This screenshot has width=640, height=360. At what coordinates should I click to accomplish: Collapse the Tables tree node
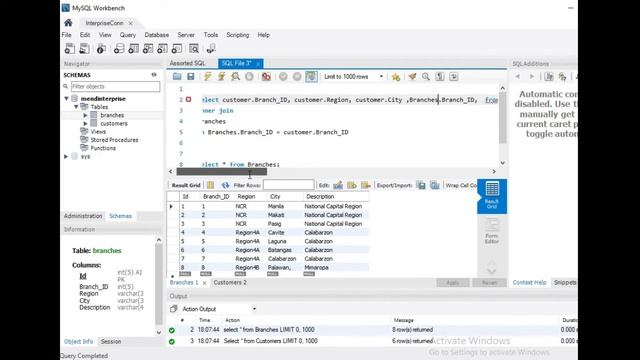point(76,107)
